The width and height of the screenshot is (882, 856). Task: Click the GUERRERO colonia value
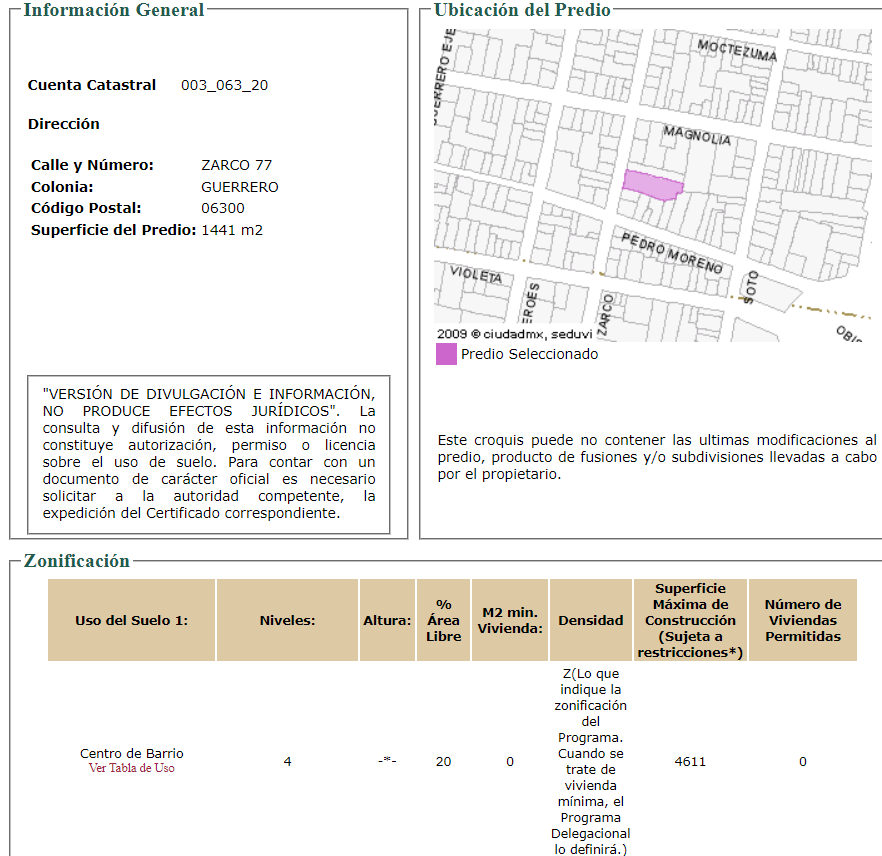240,187
